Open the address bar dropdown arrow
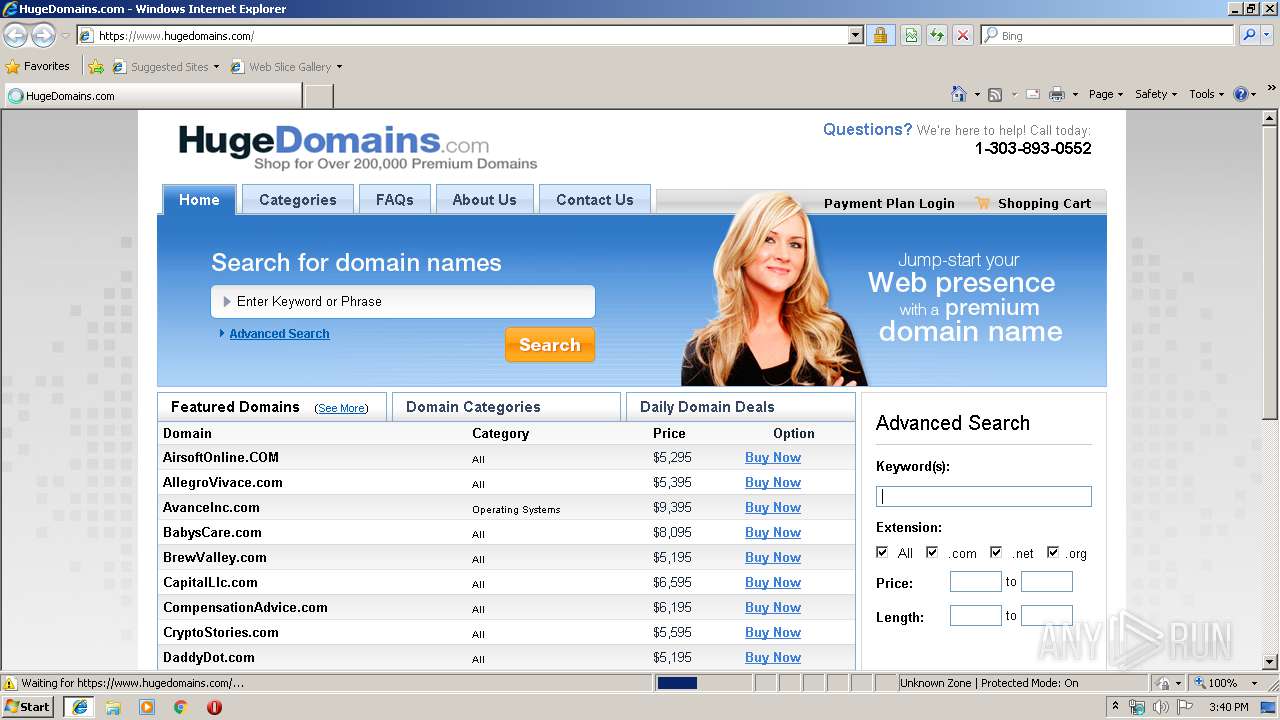This screenshot has width=1280, height=720. pyautogui.click(x=855, y=35)
